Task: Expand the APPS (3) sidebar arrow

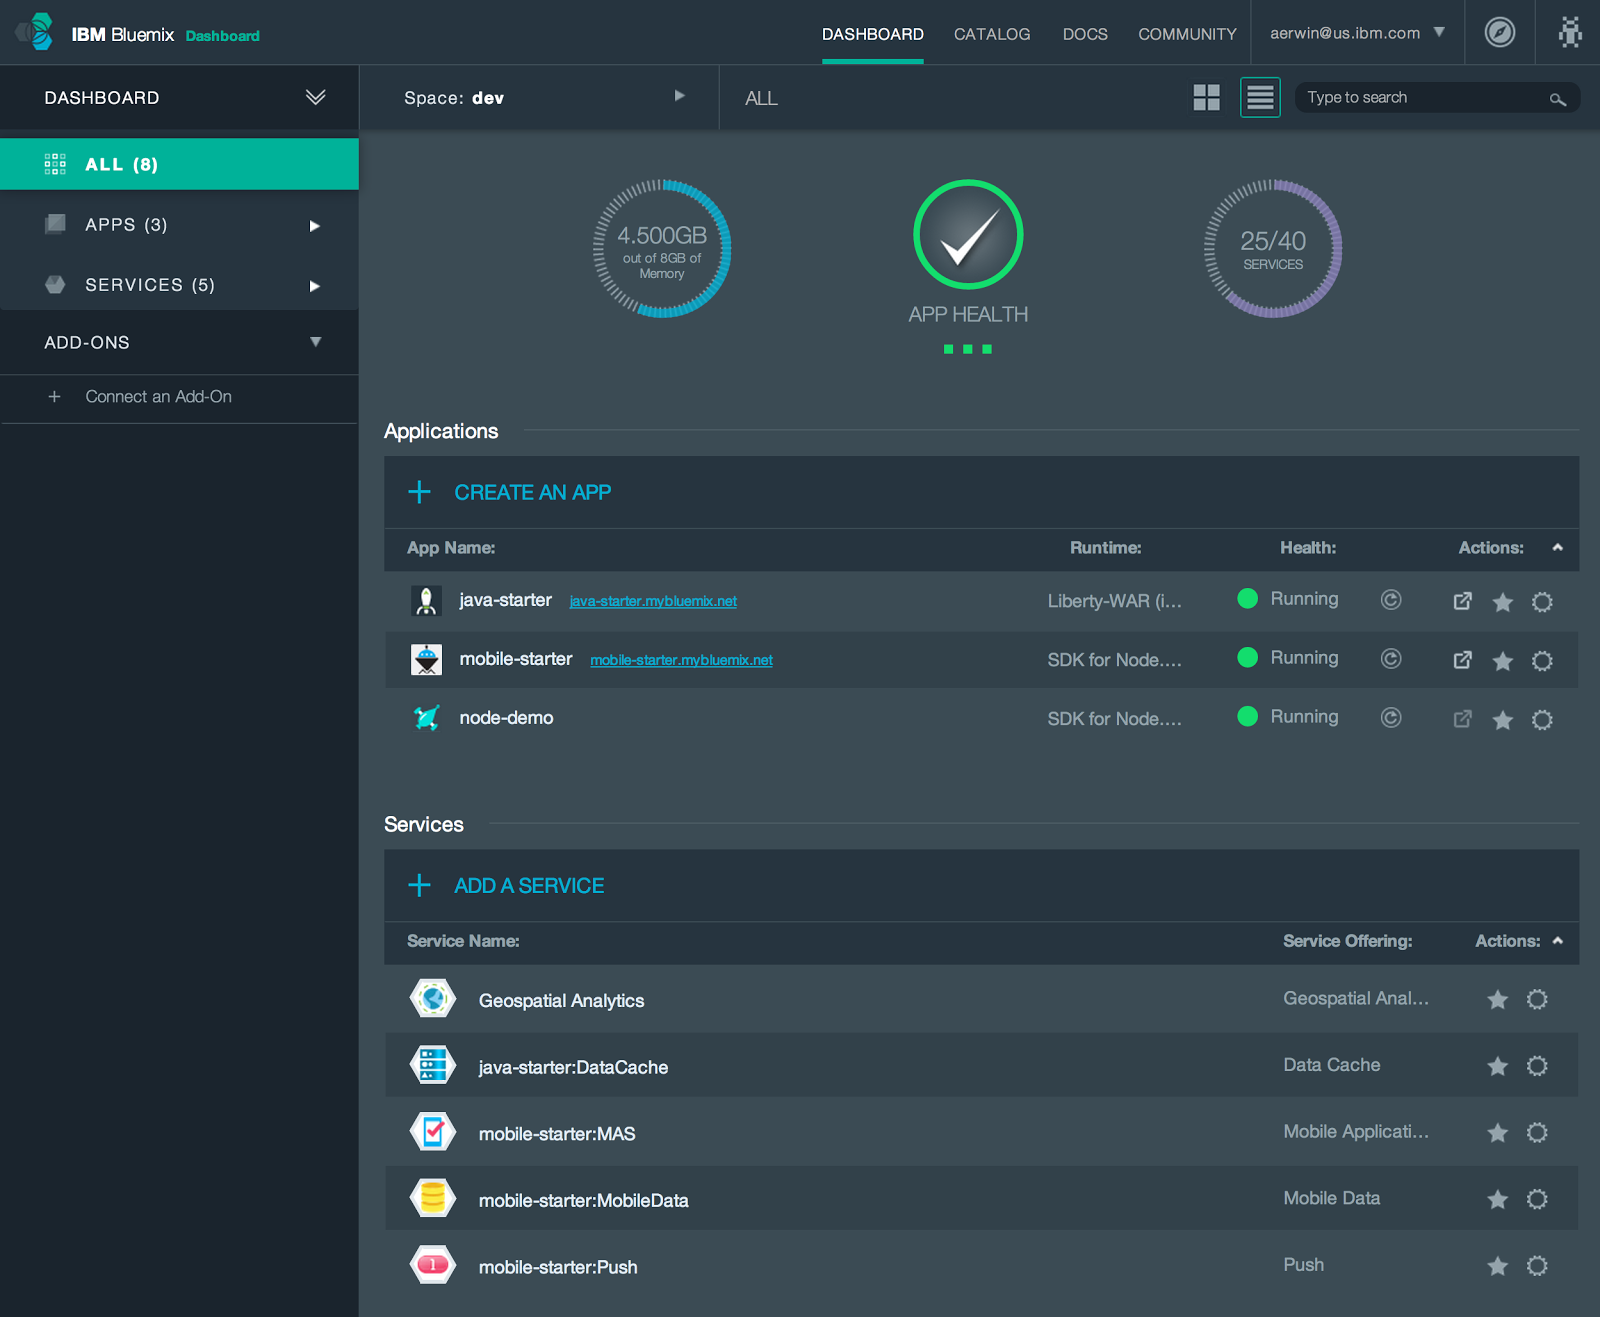Action: (314, 226)
